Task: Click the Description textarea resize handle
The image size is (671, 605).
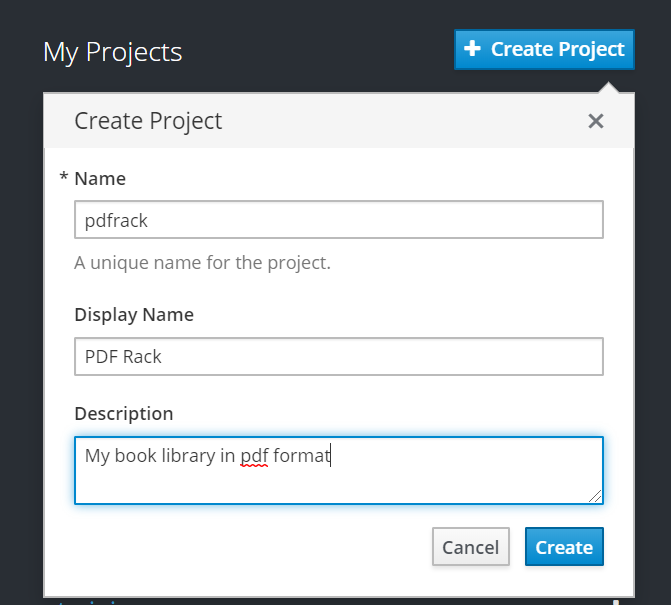Action: 596,496
